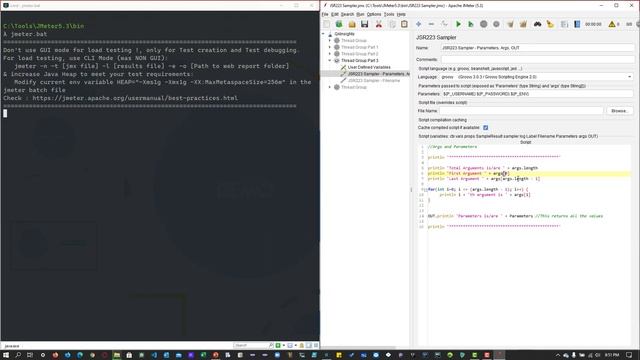Viewport: 640px width, 360px height.
Task: Click the Toggle enable/disable icon
Action: [444, 24]
